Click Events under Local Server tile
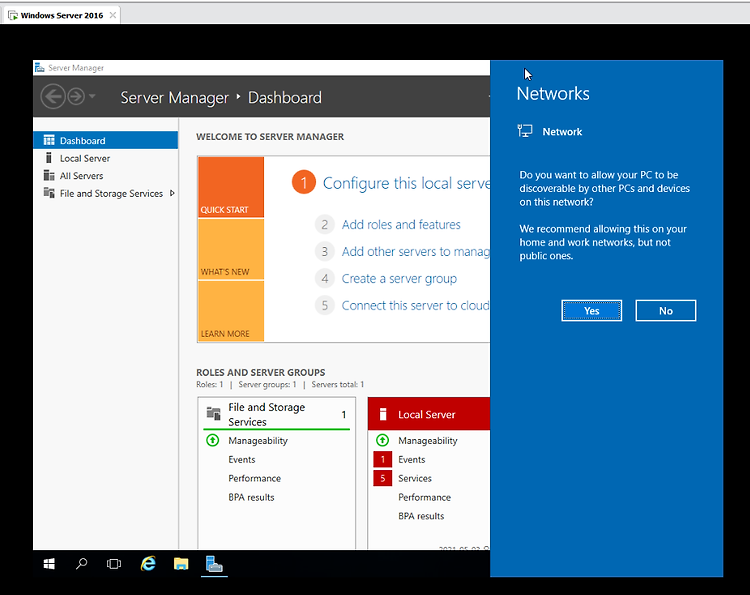 point(411,460)
